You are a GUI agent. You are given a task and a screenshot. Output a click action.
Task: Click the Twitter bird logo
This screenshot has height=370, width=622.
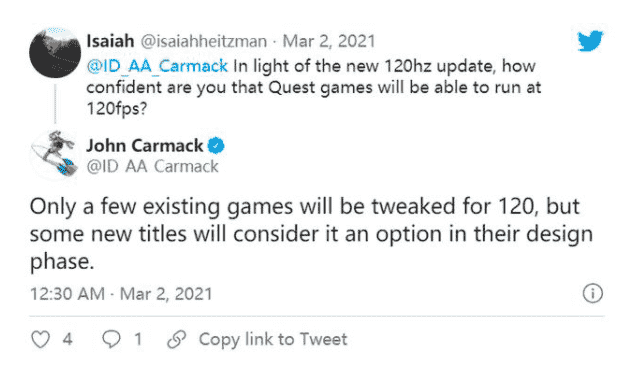click(x=590, y=41)
